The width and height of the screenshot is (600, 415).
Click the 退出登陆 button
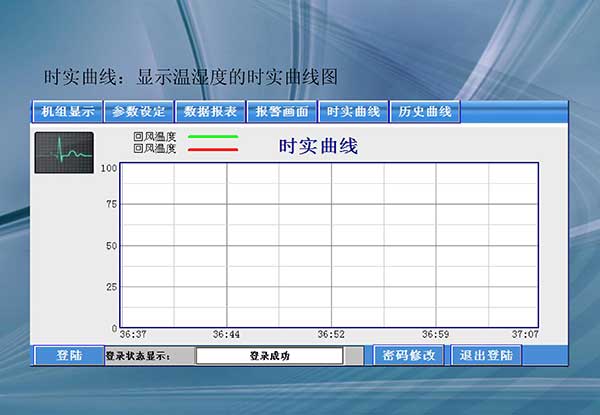[x=486, y=355]
